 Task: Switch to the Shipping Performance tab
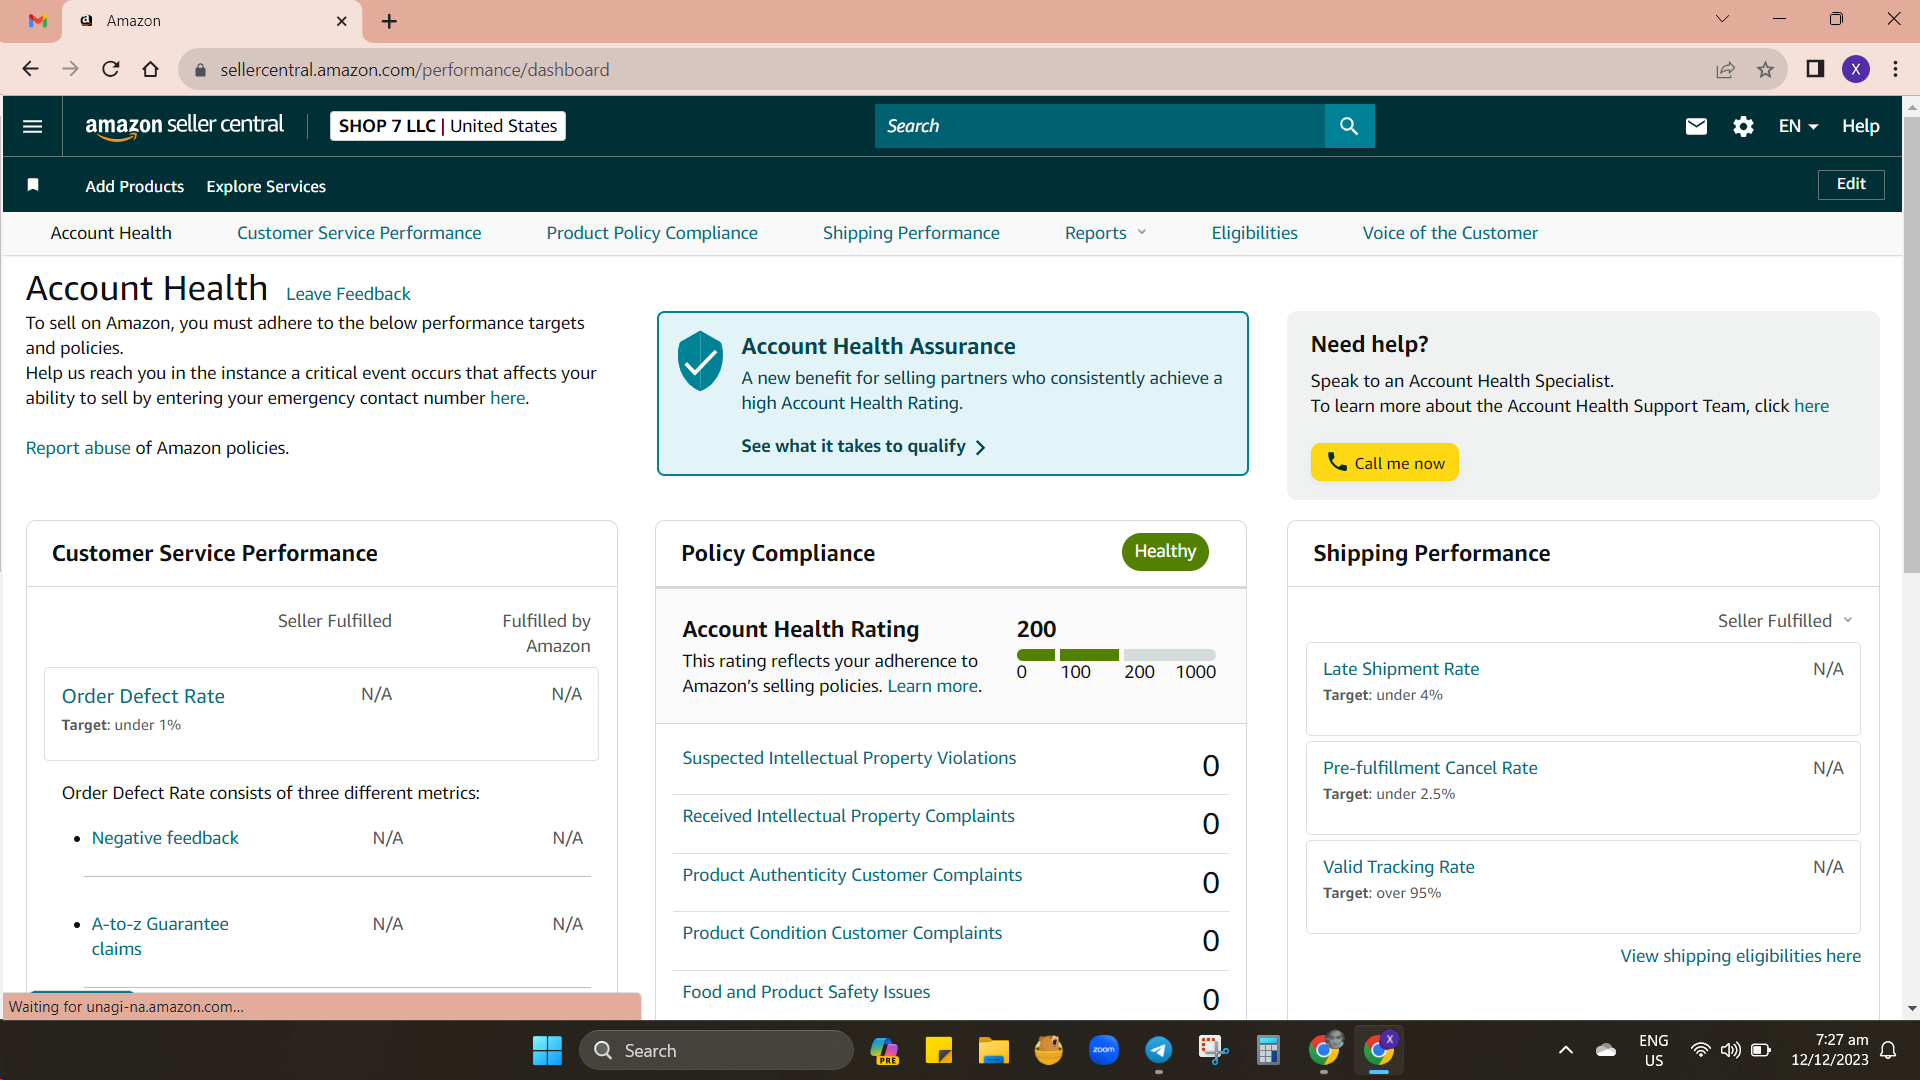click(911, 233)
